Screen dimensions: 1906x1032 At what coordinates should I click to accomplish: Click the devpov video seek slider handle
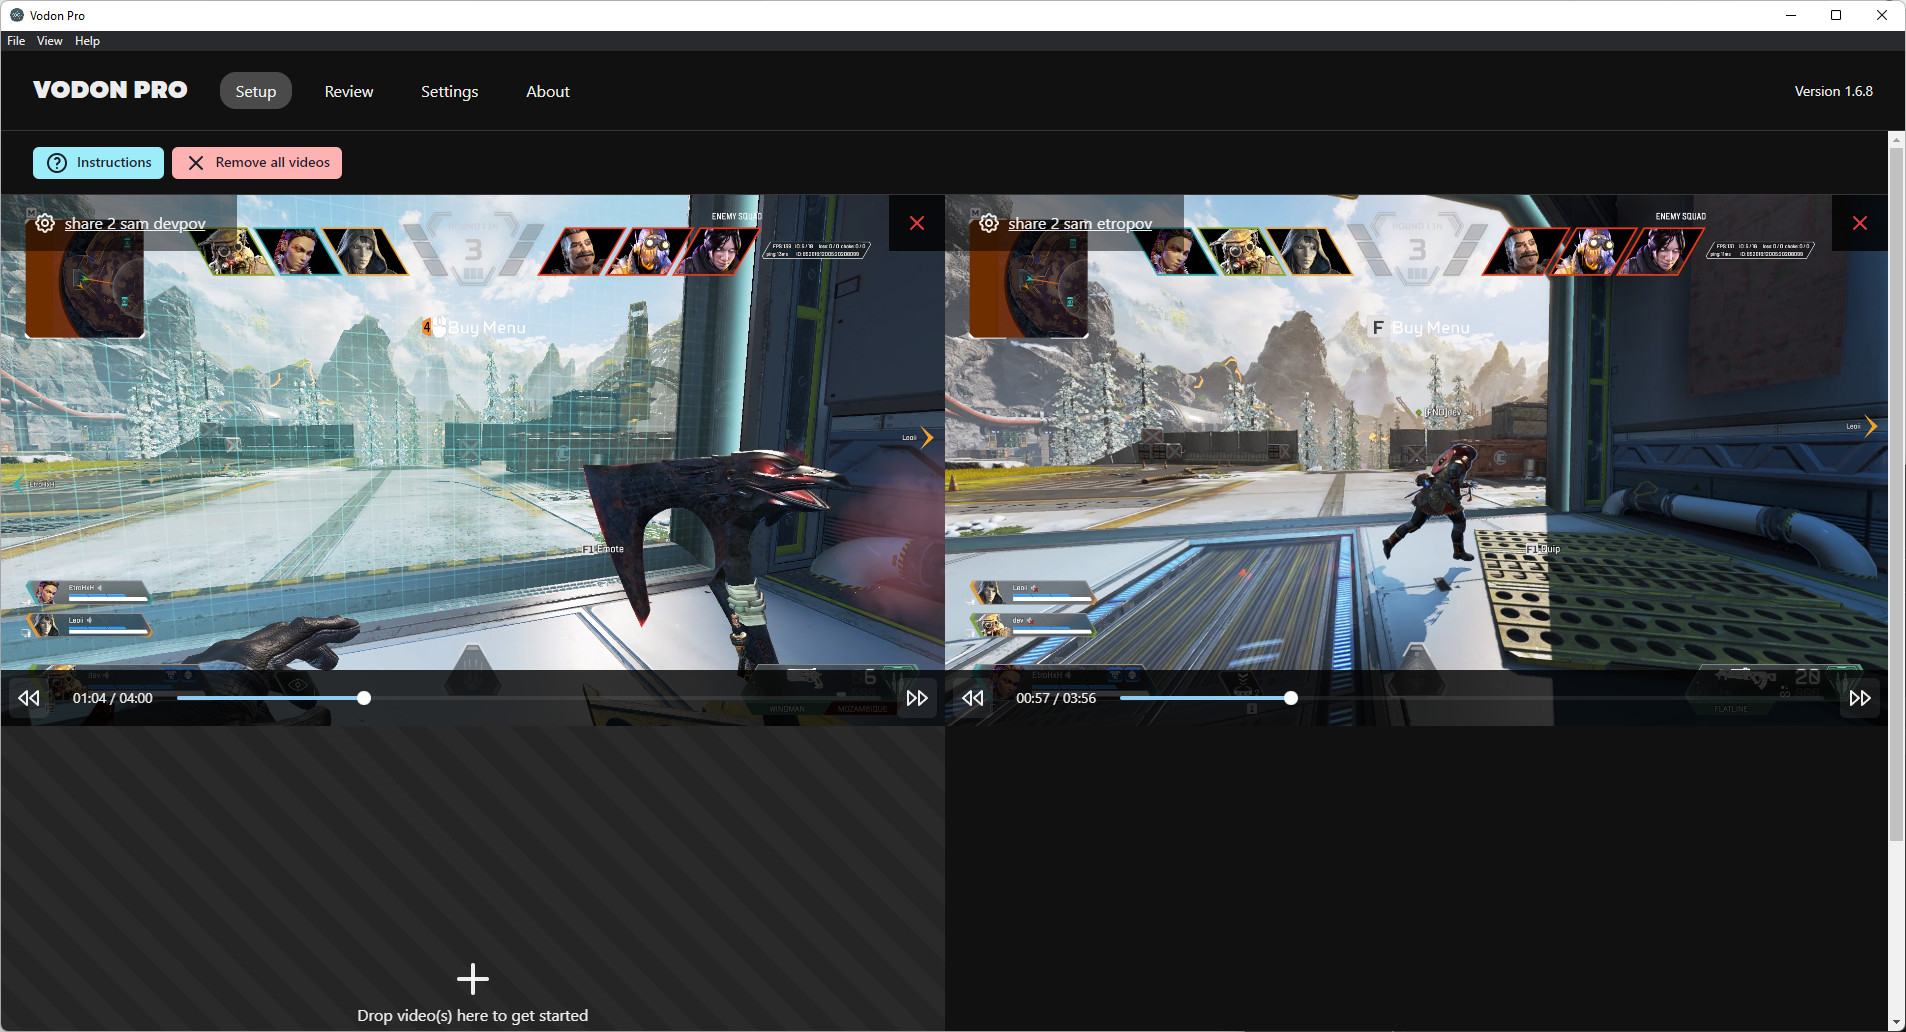tap(364, 698)
